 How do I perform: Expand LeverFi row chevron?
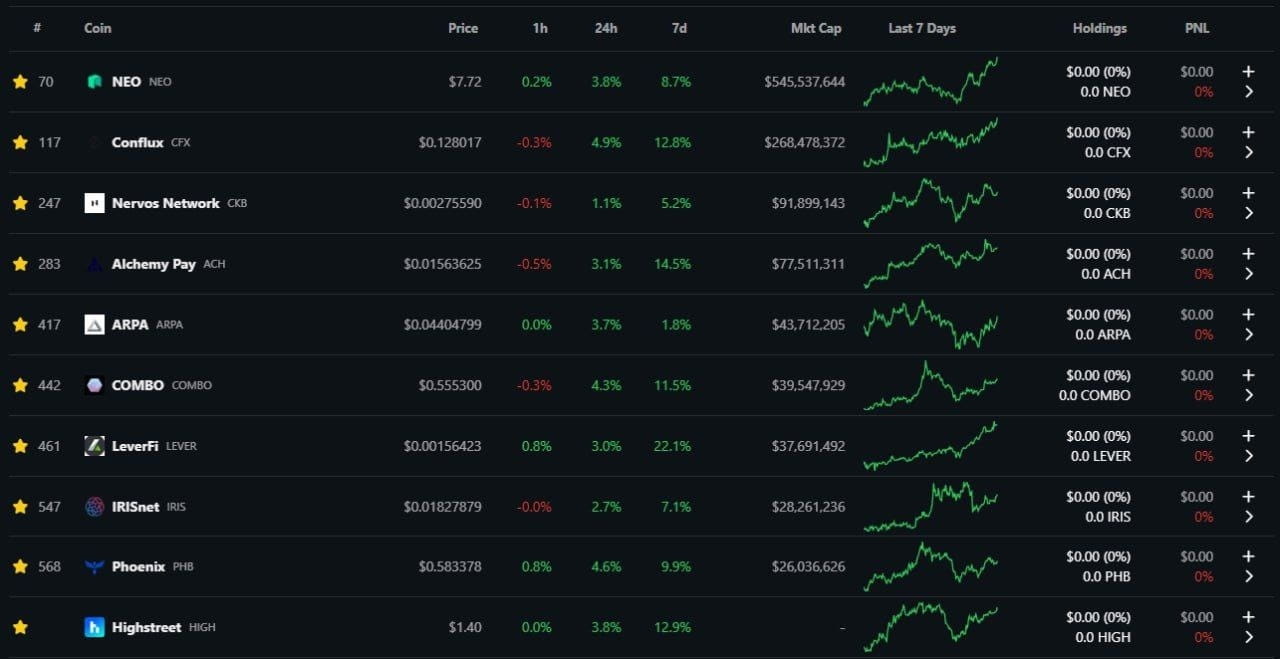tap(1249, 456)
